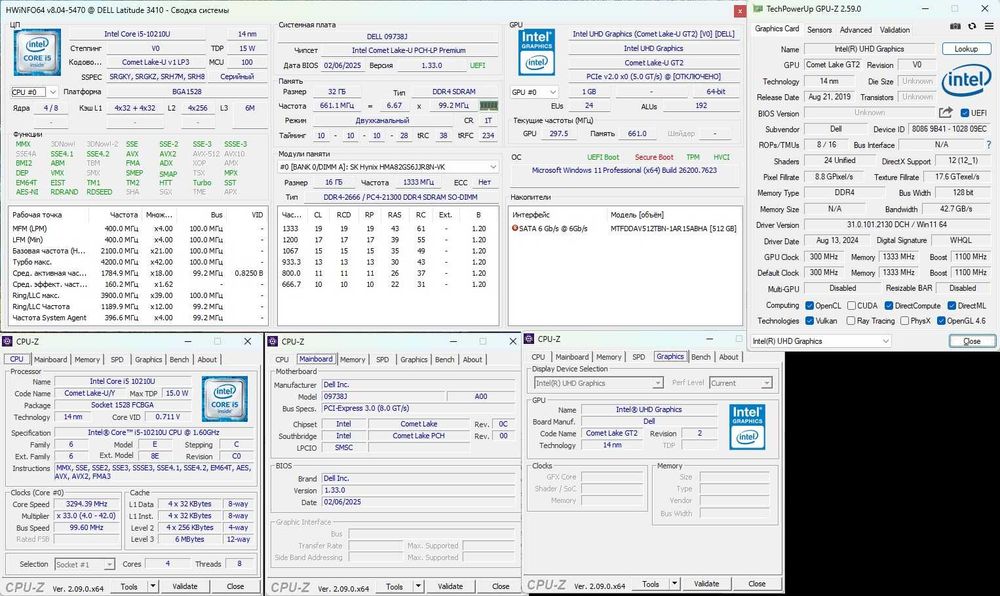The image size is (1000, 596).
Task: Click the Bus Interface question mark
Action: (x=989, y=145)
